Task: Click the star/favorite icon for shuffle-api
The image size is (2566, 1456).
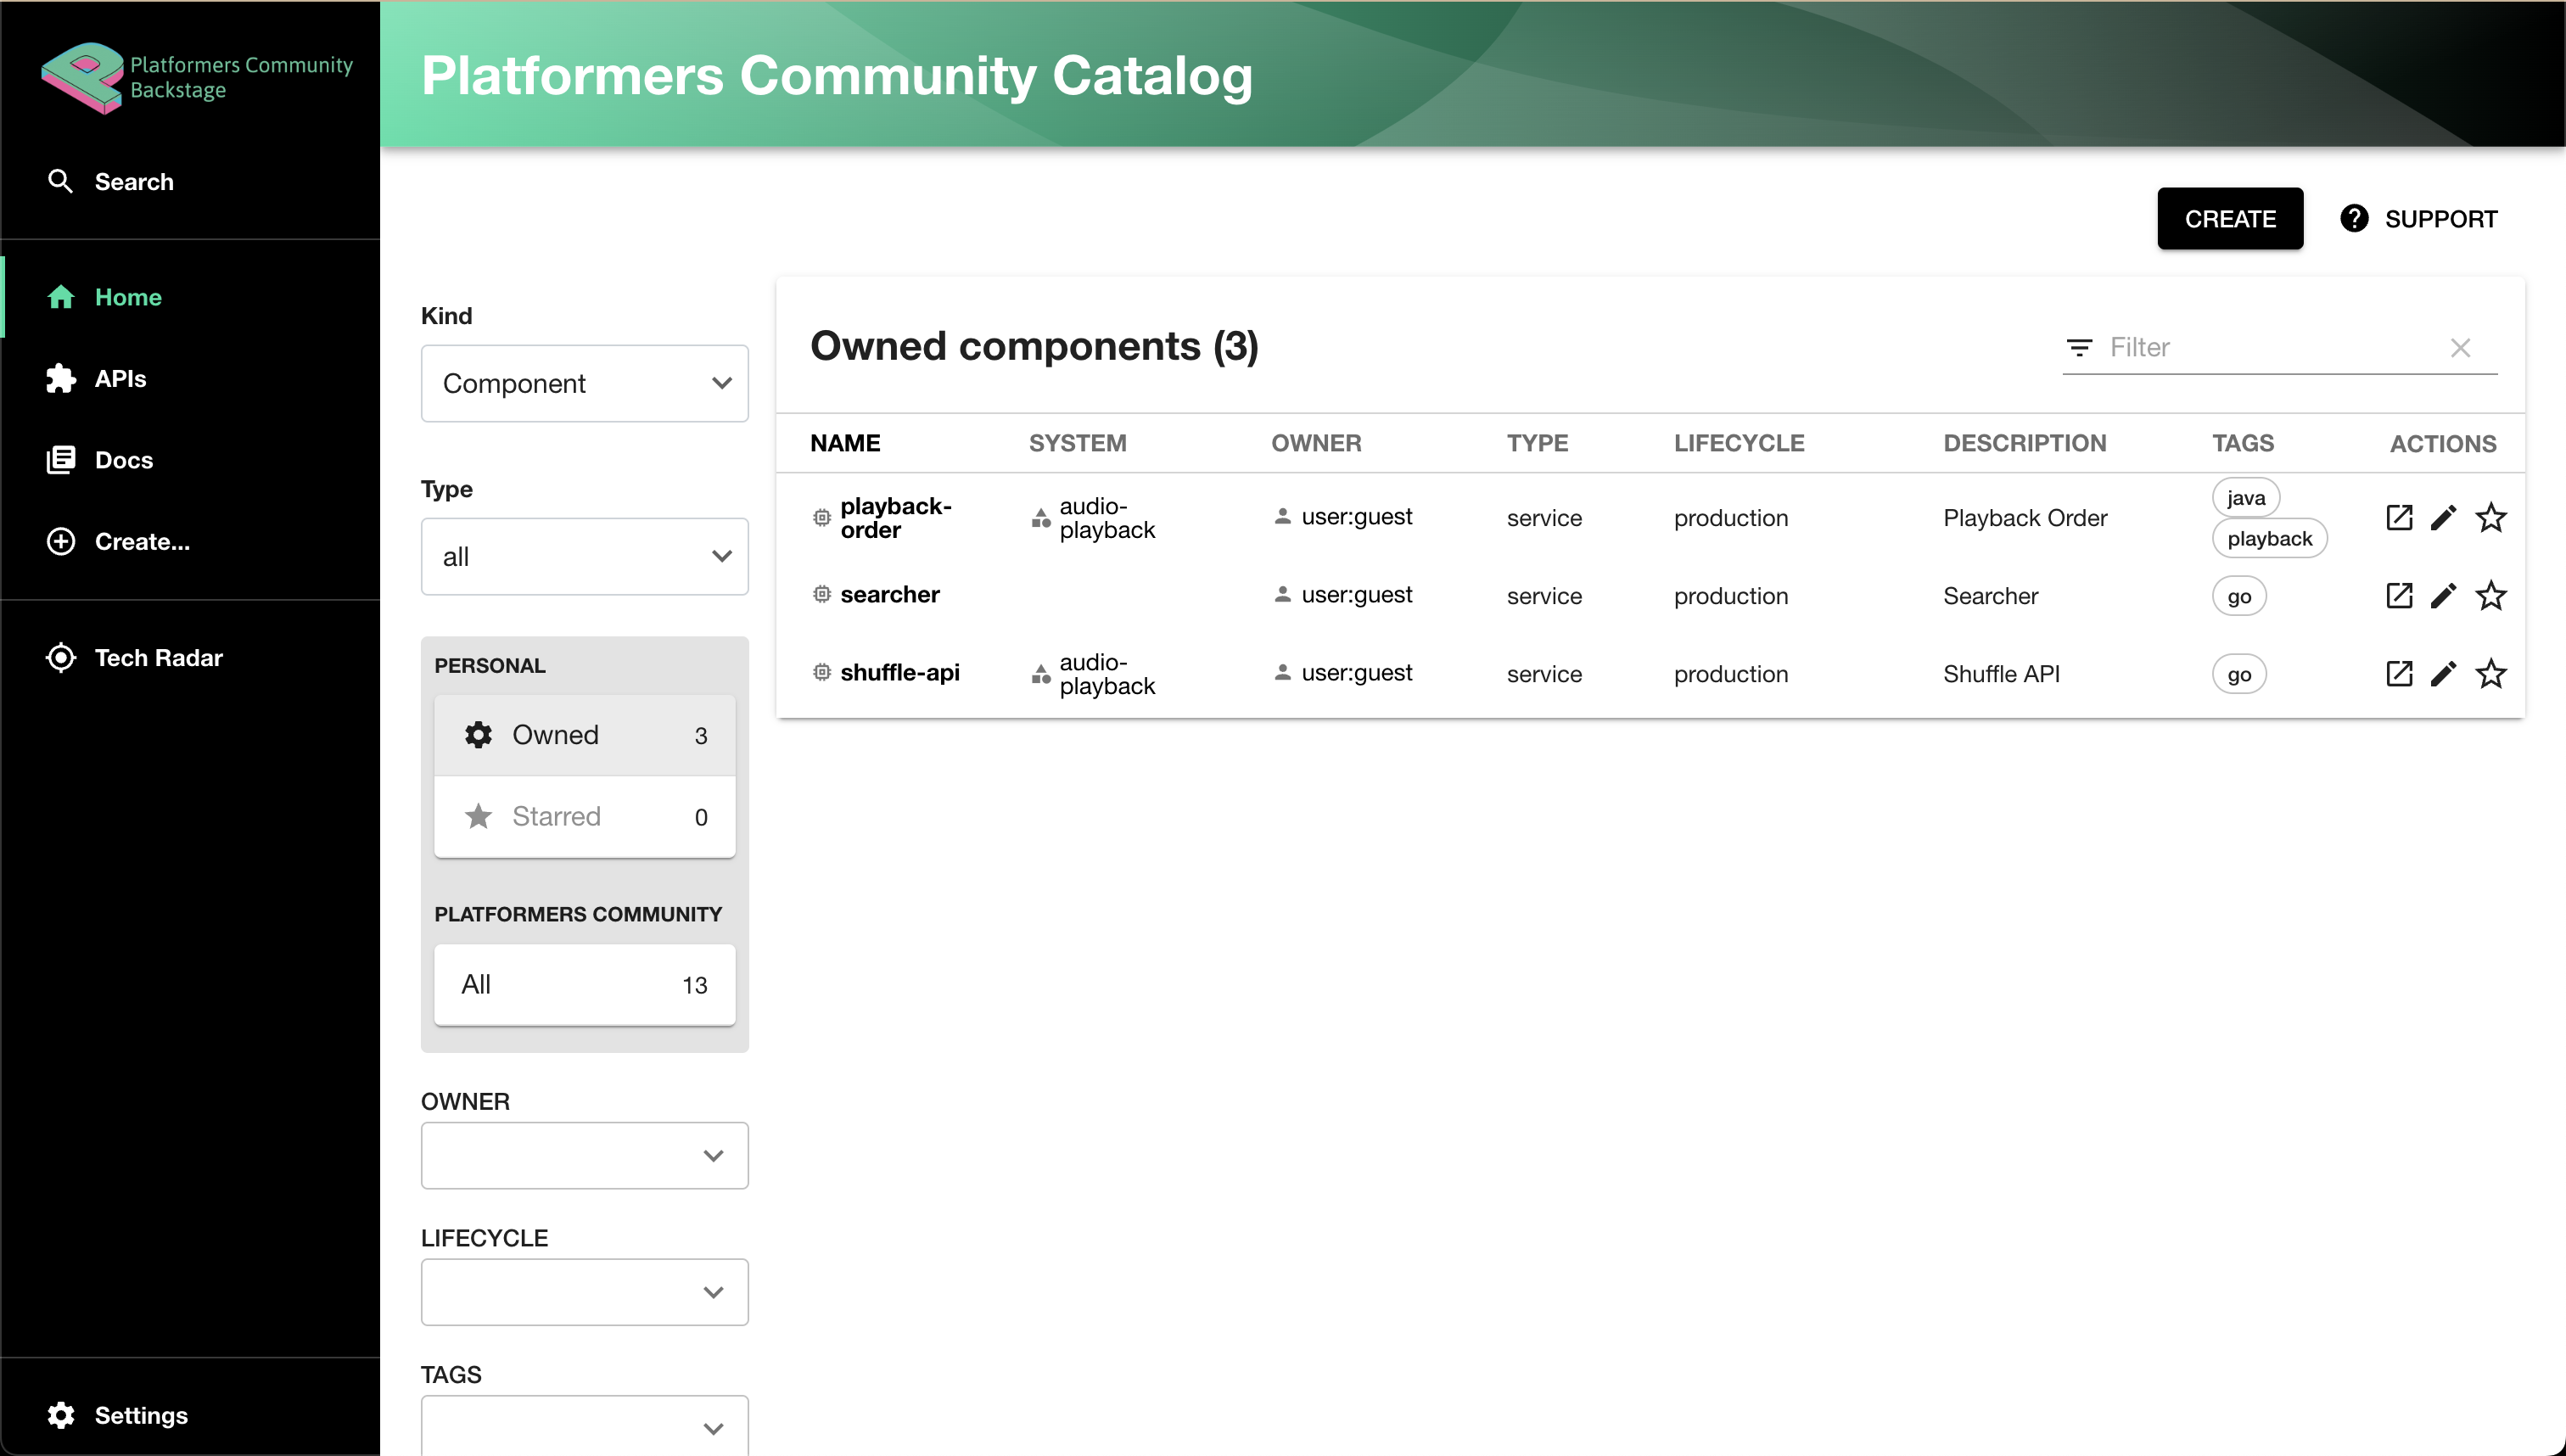Action: pos(2492,672)
